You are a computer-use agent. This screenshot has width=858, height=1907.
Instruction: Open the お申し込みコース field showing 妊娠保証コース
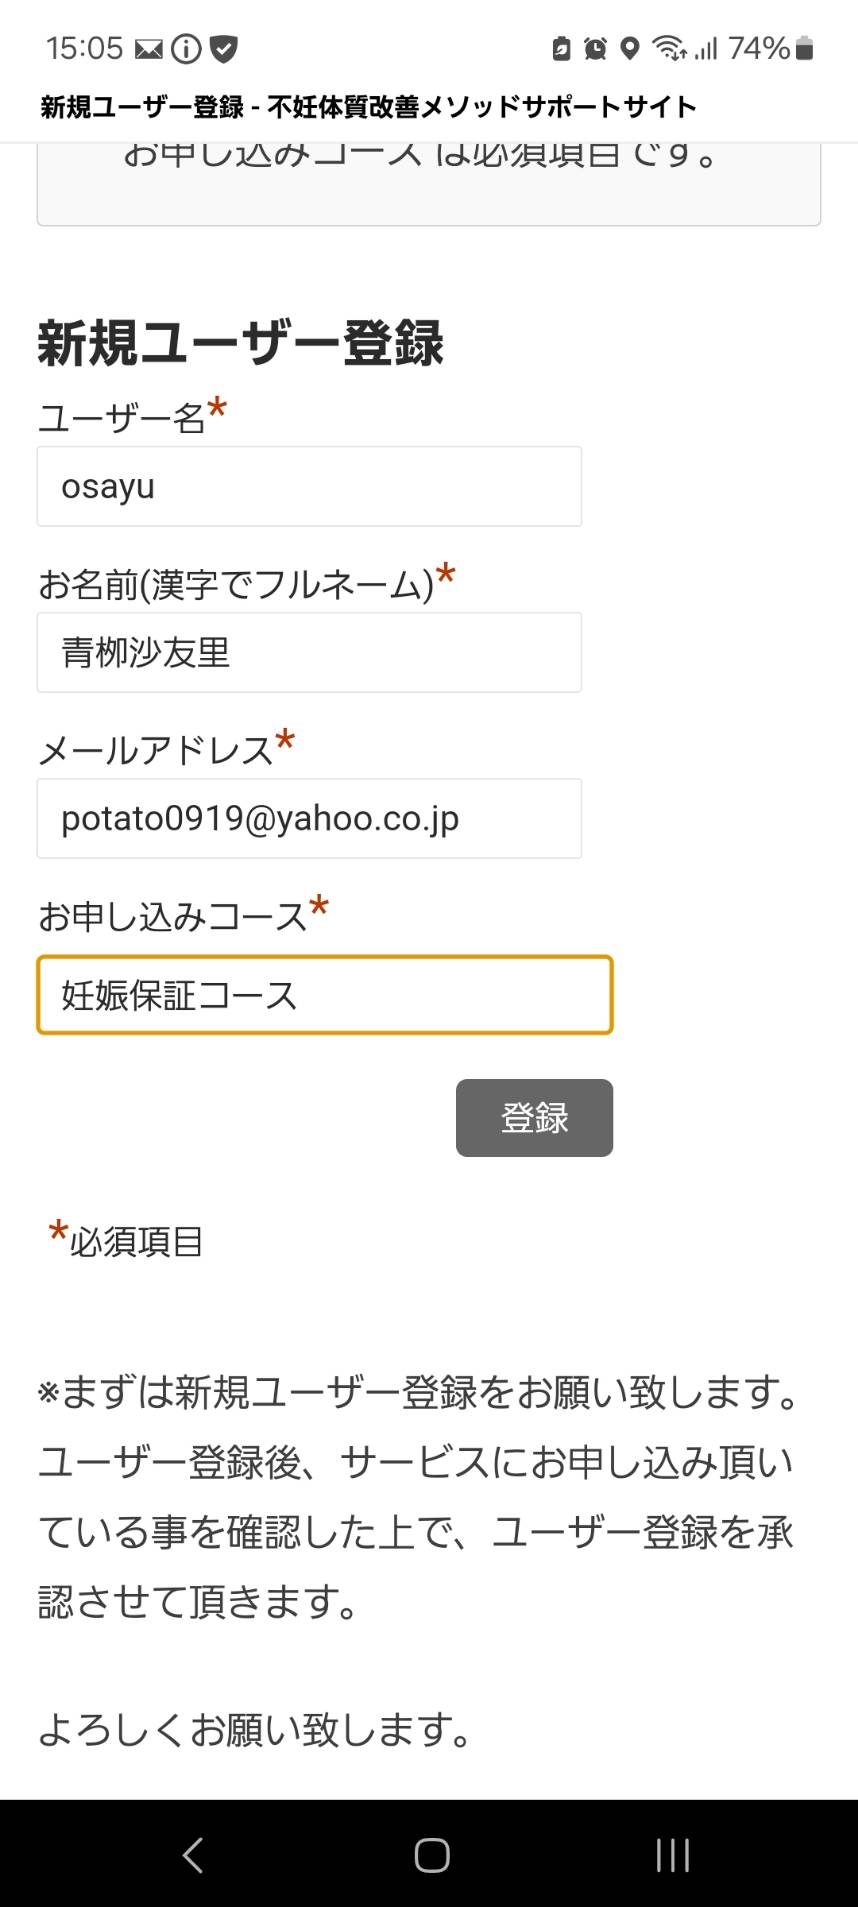[x=324, y=995]
